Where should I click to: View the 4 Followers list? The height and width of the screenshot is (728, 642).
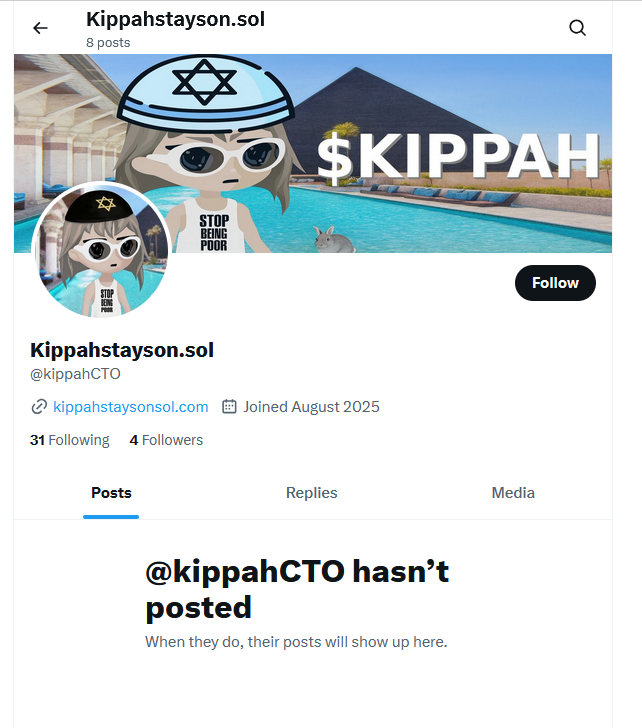tap(166, 440)
